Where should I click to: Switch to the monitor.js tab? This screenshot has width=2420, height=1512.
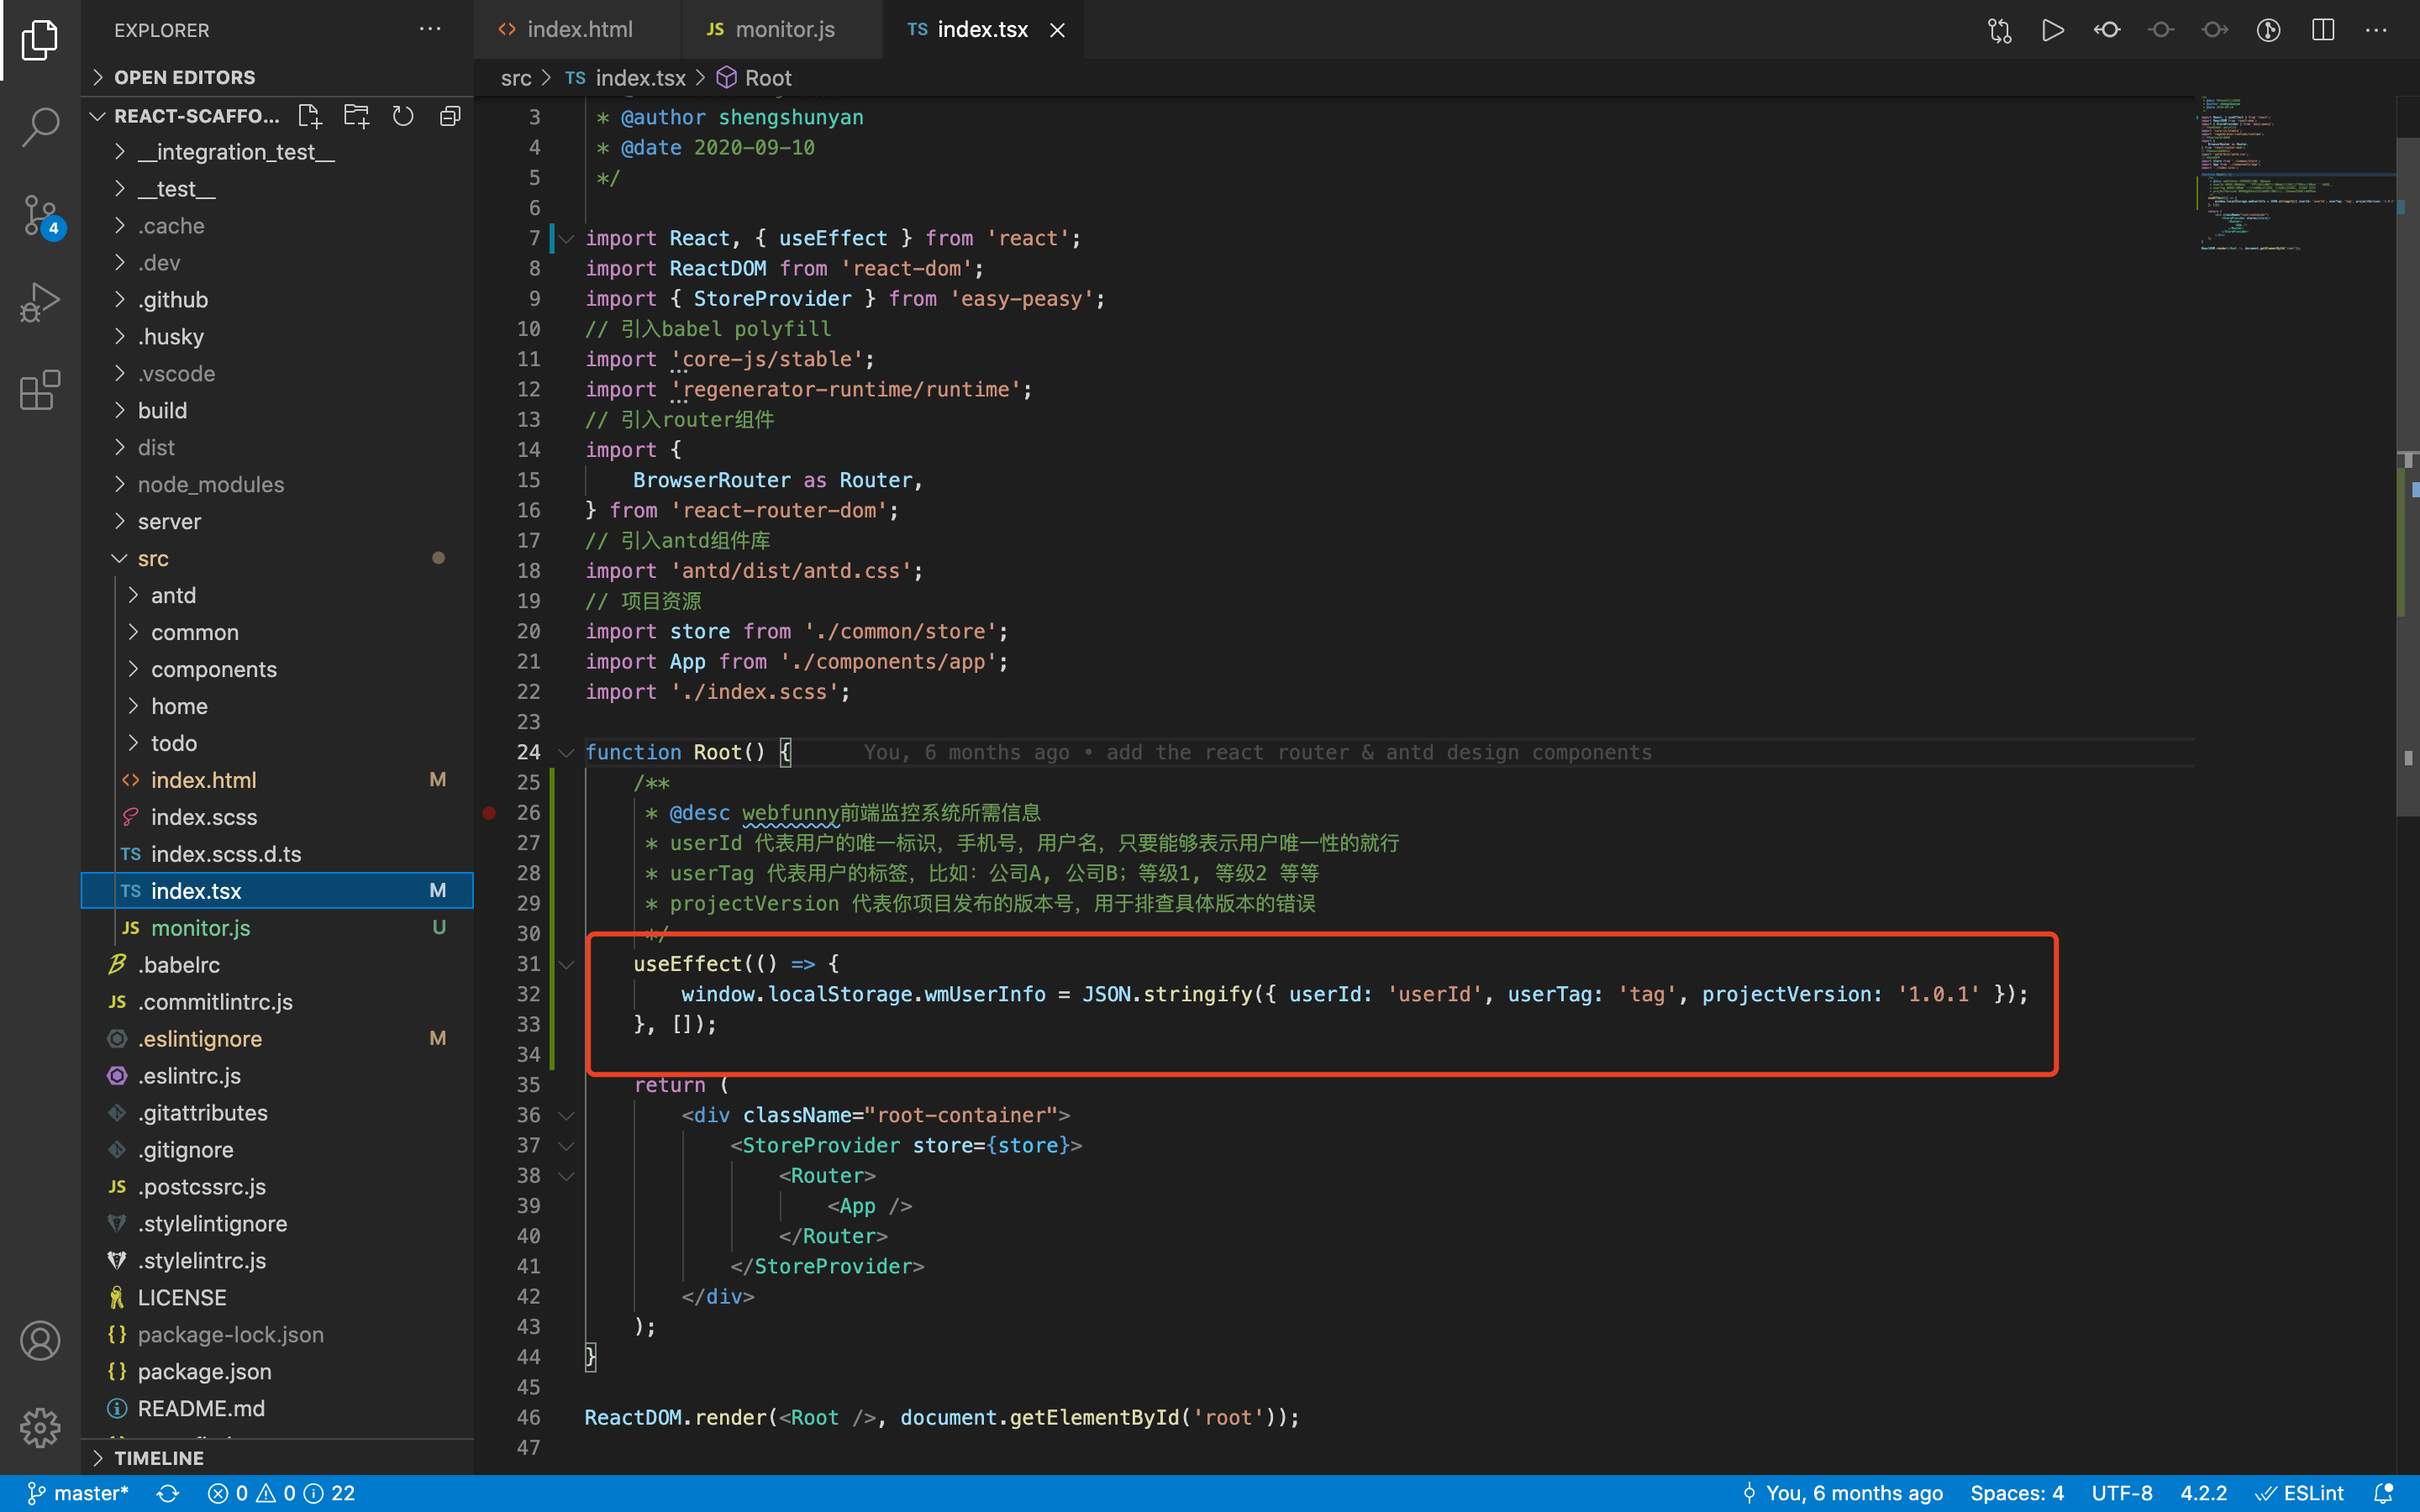[783, 30]
